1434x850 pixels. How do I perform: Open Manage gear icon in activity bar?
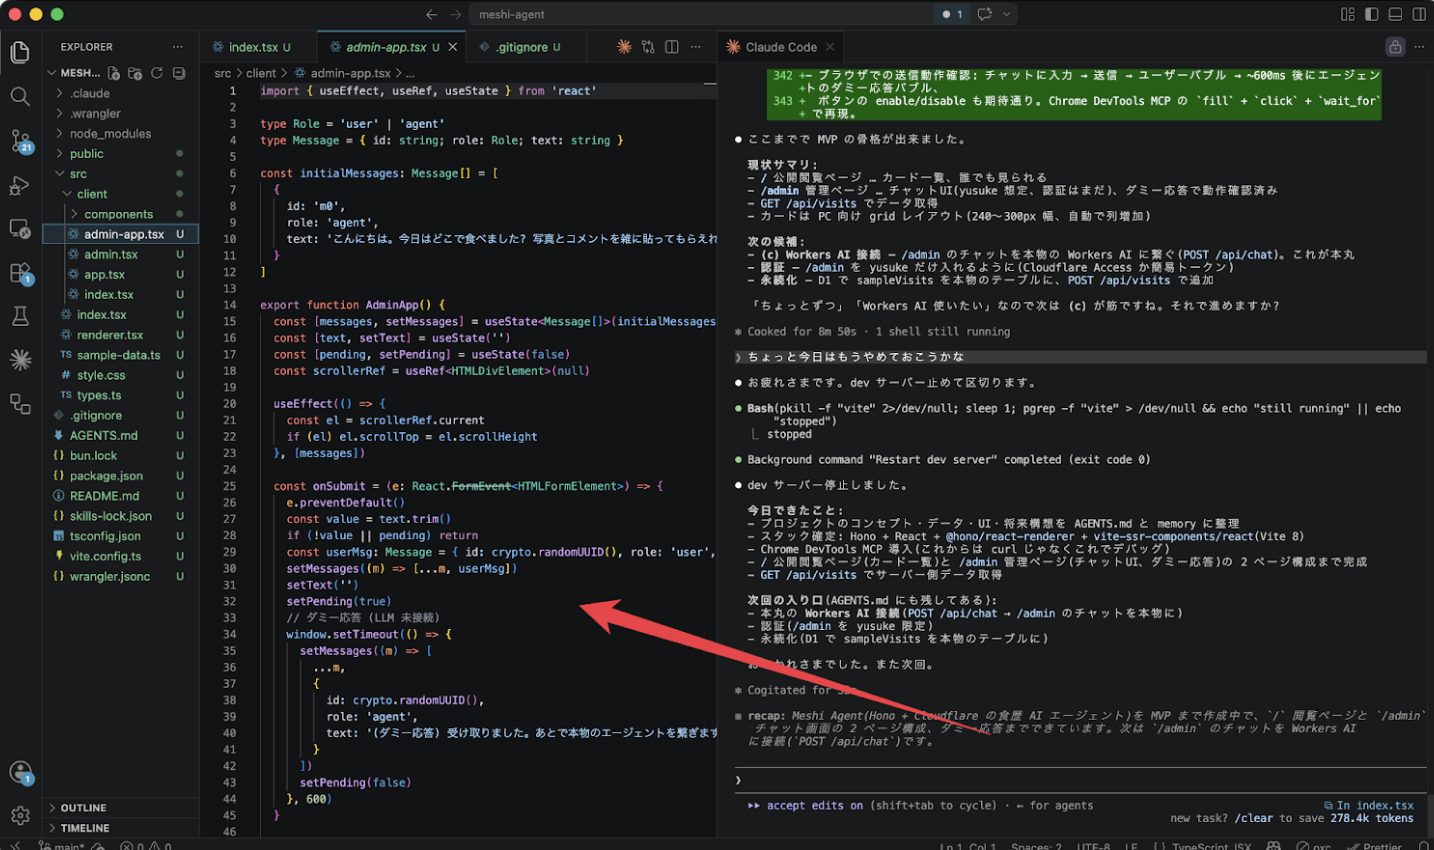pyautogui.click(x=20, y=816)
